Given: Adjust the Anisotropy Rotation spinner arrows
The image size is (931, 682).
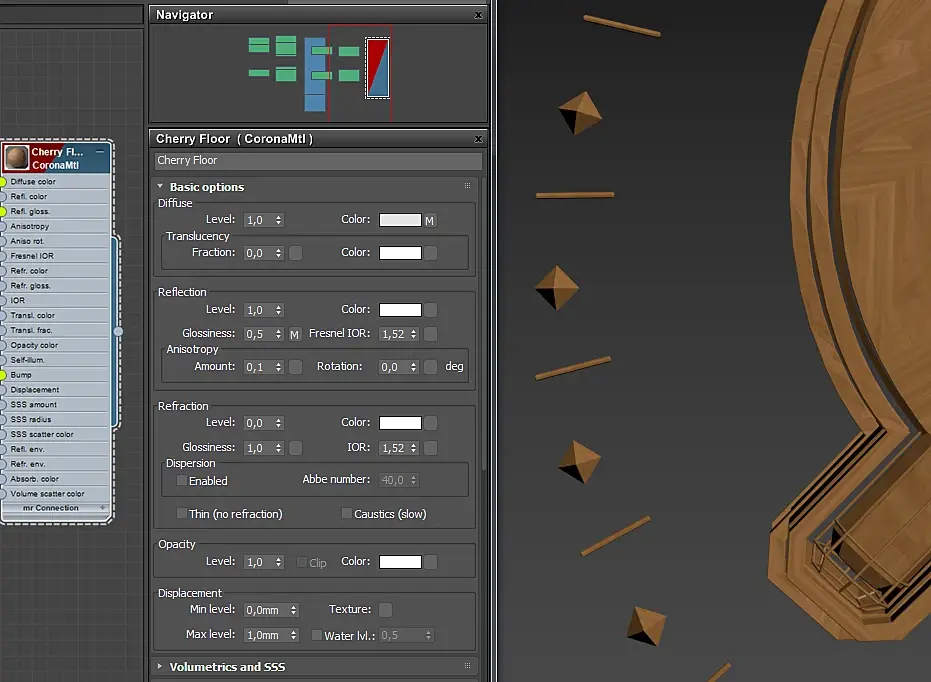Looking at the screenshot, I should 414,367.
